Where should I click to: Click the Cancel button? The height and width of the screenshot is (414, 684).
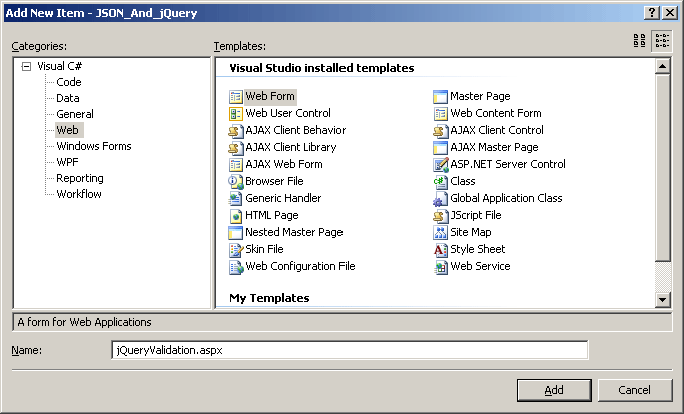coord(635,390)
